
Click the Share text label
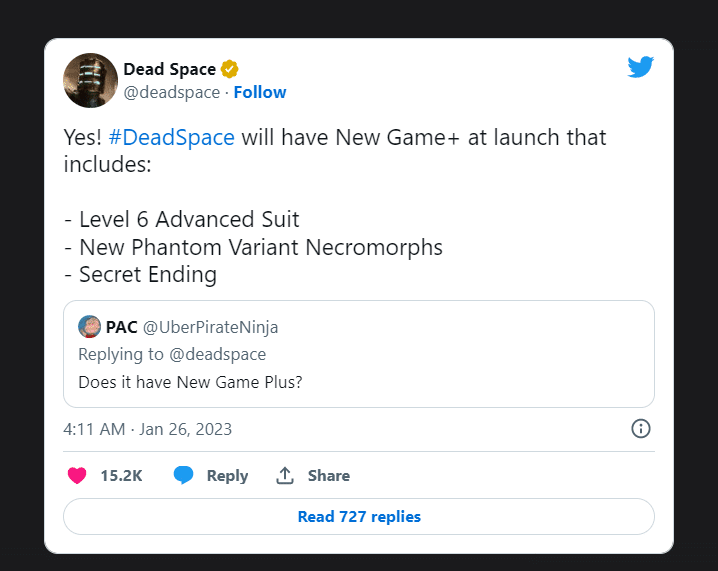[x=329, y=476]
